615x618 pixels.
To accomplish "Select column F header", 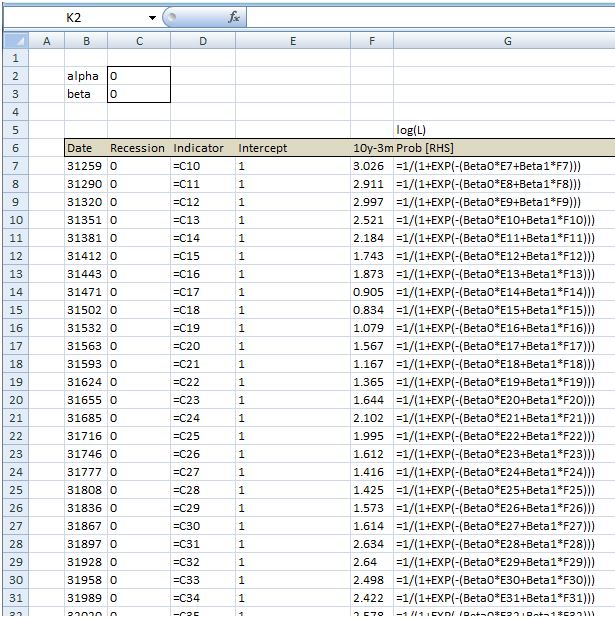I will [372, 40].
